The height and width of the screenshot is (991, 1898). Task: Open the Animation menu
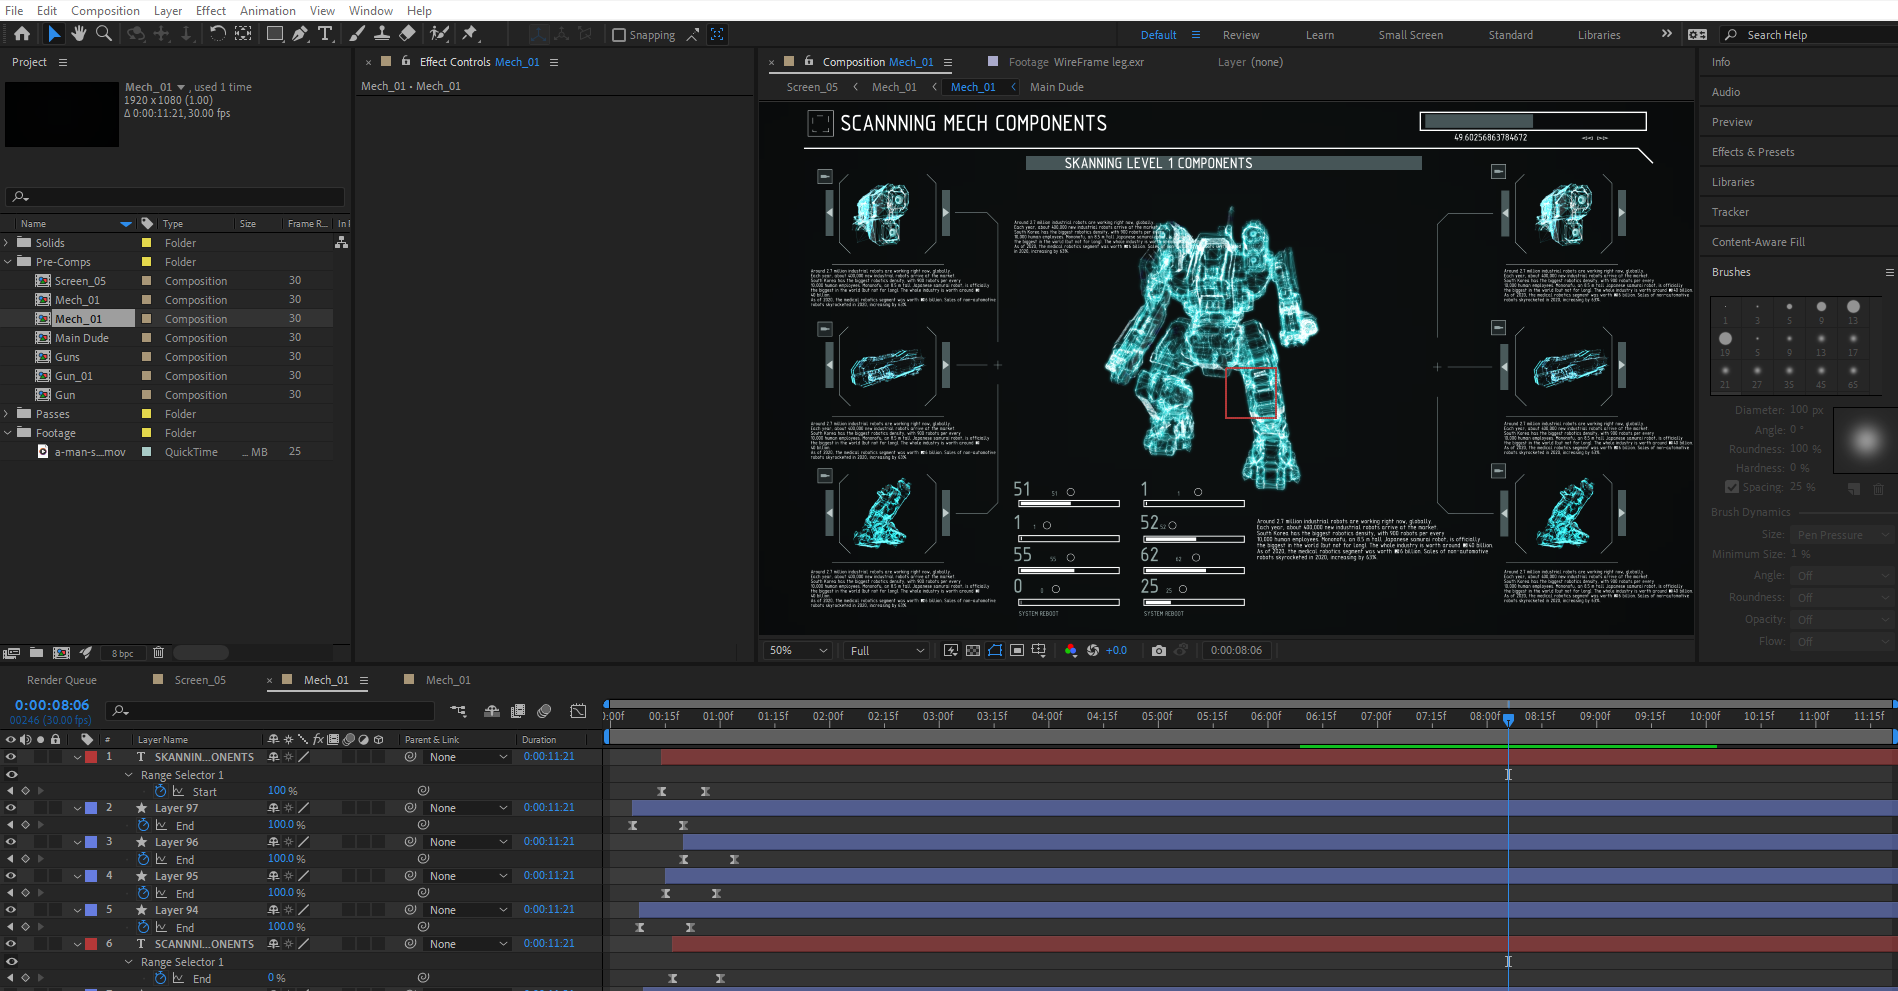267,10
